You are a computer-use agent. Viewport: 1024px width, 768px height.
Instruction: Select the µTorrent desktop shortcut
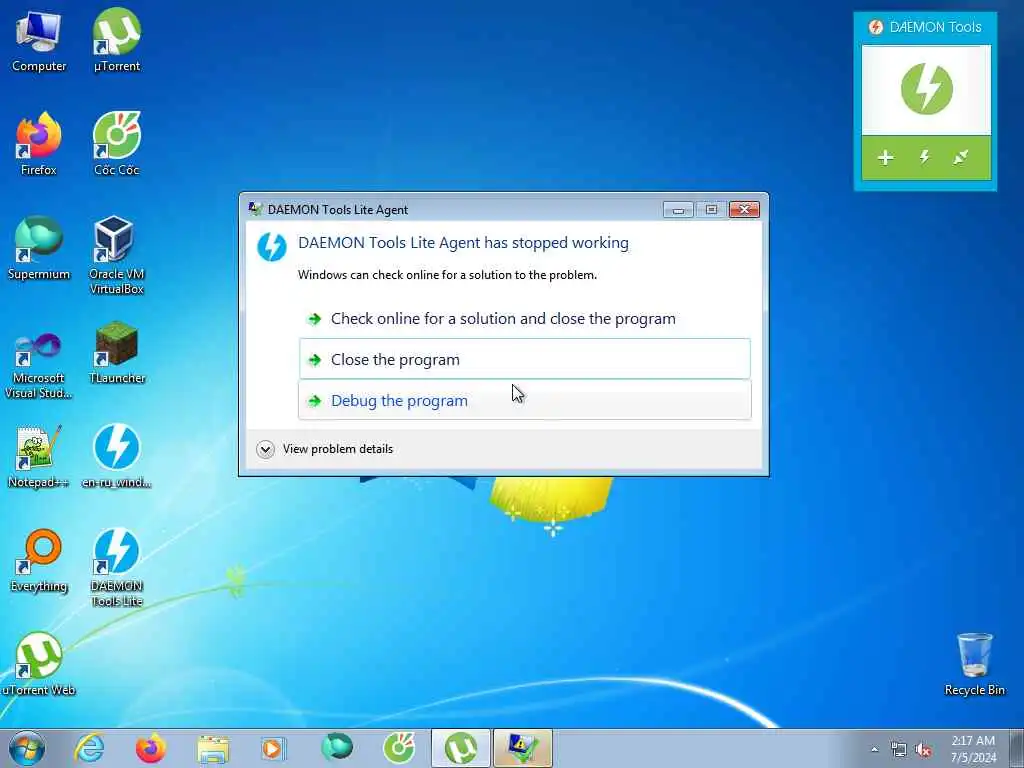pyautogui.click(x=117, y=40)
